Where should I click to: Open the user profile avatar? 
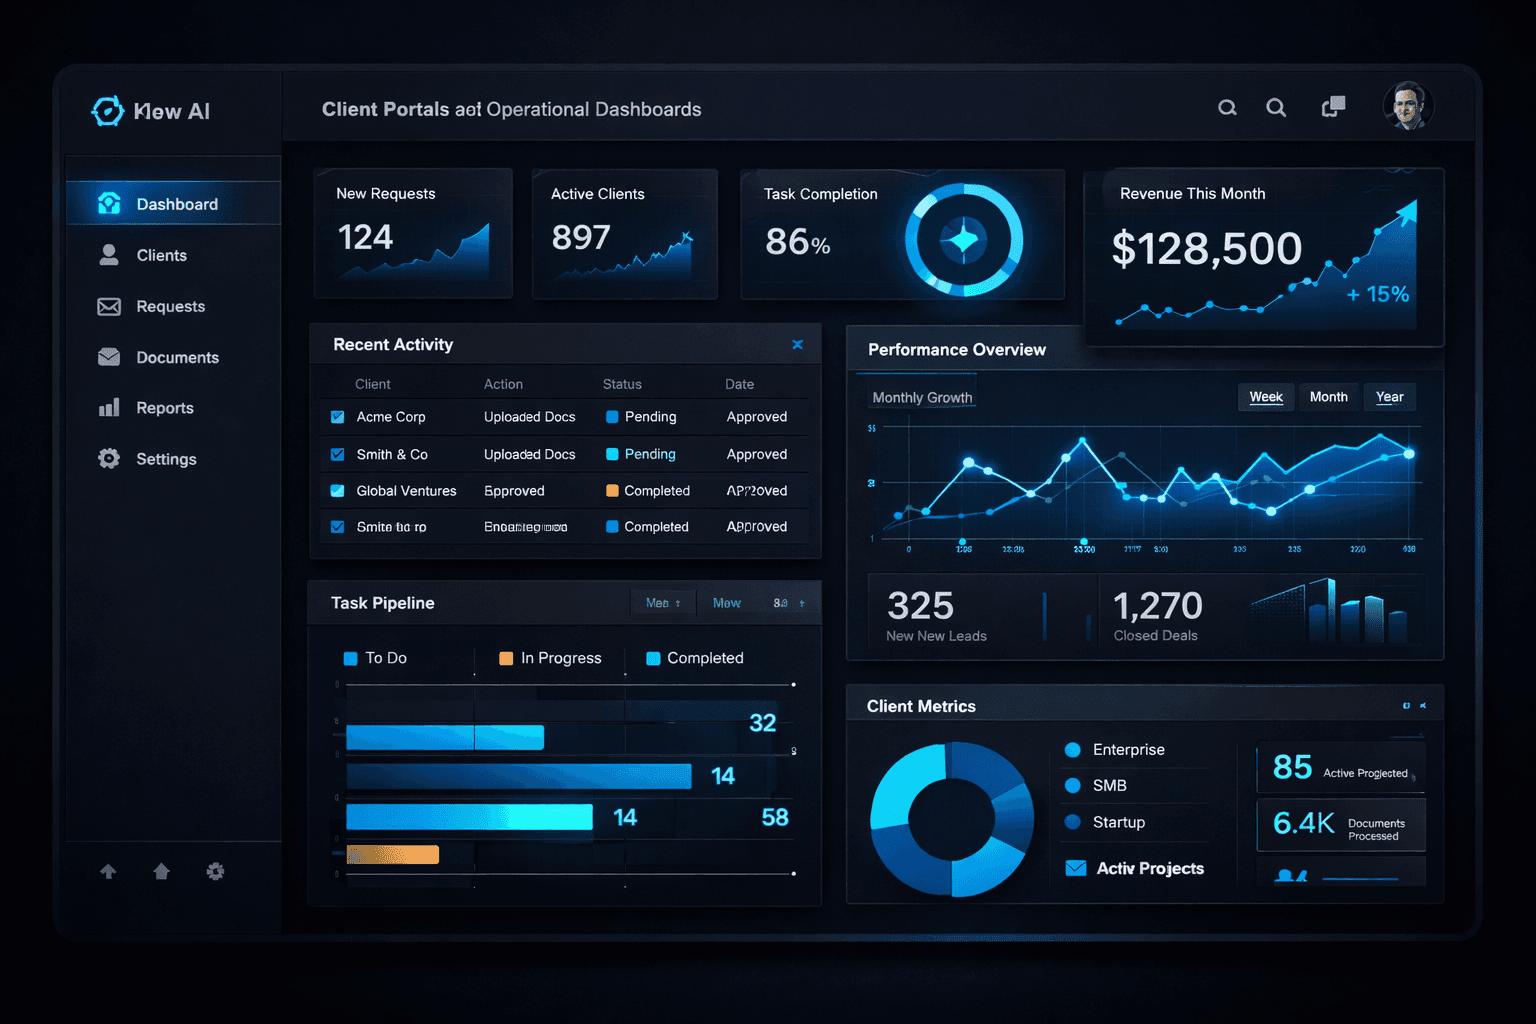[x=1408, y=107]
